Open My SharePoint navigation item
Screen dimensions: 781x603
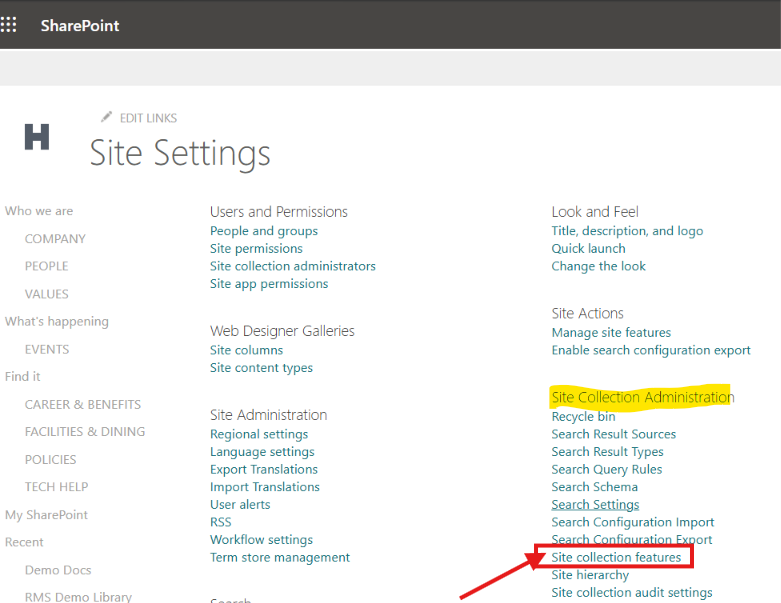click(46, 515)
